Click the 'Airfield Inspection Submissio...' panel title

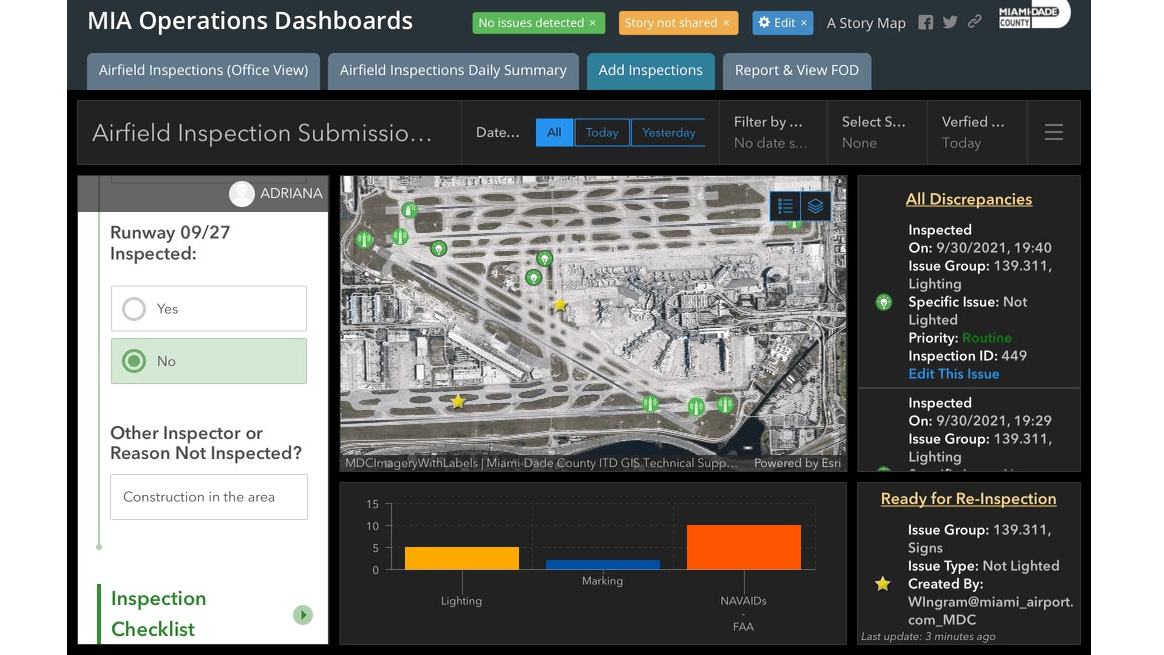pyautogui.click(x=262, y=133)
